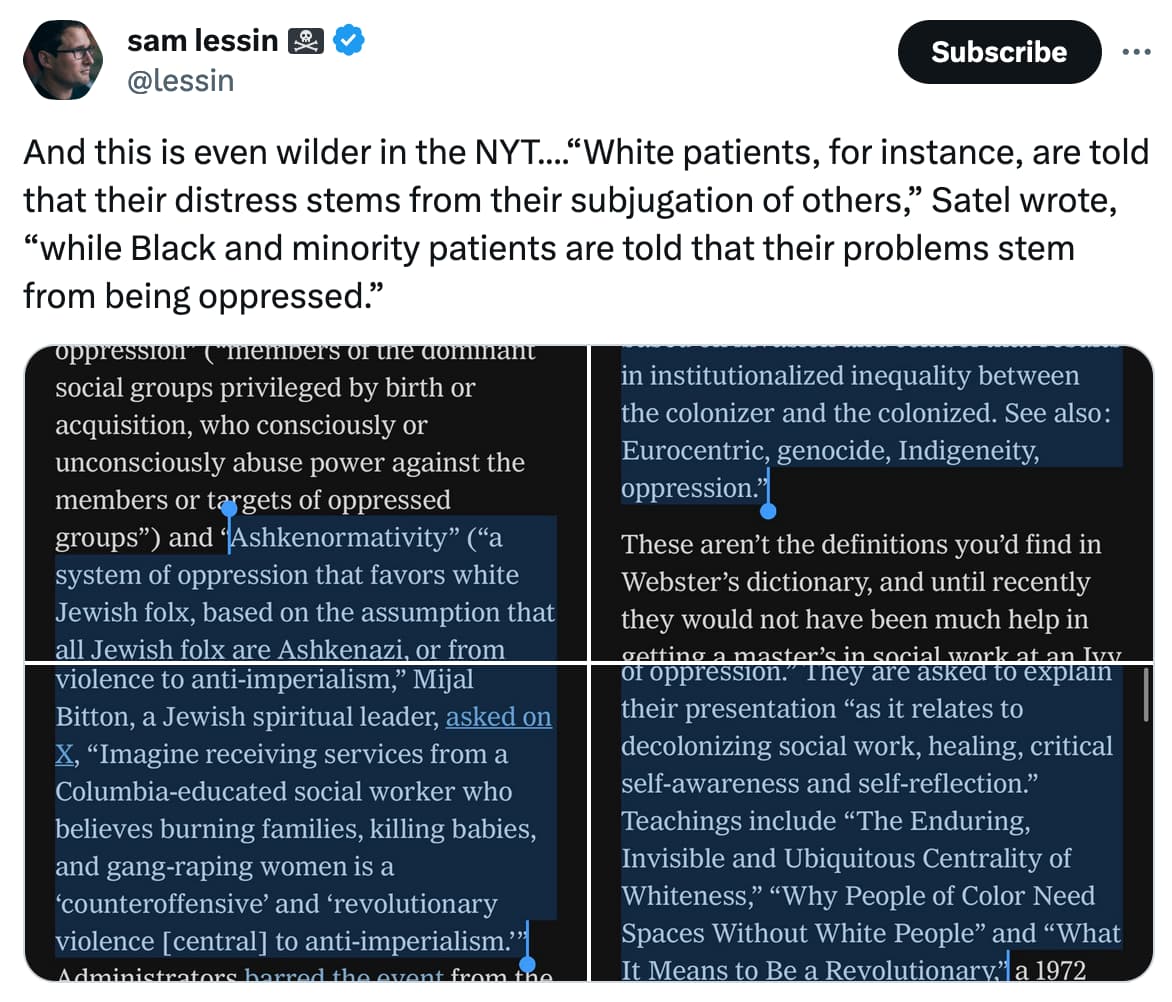
Task: Open the bottom-left Mijal Bitton screenshot
Action: coord(306,823)
